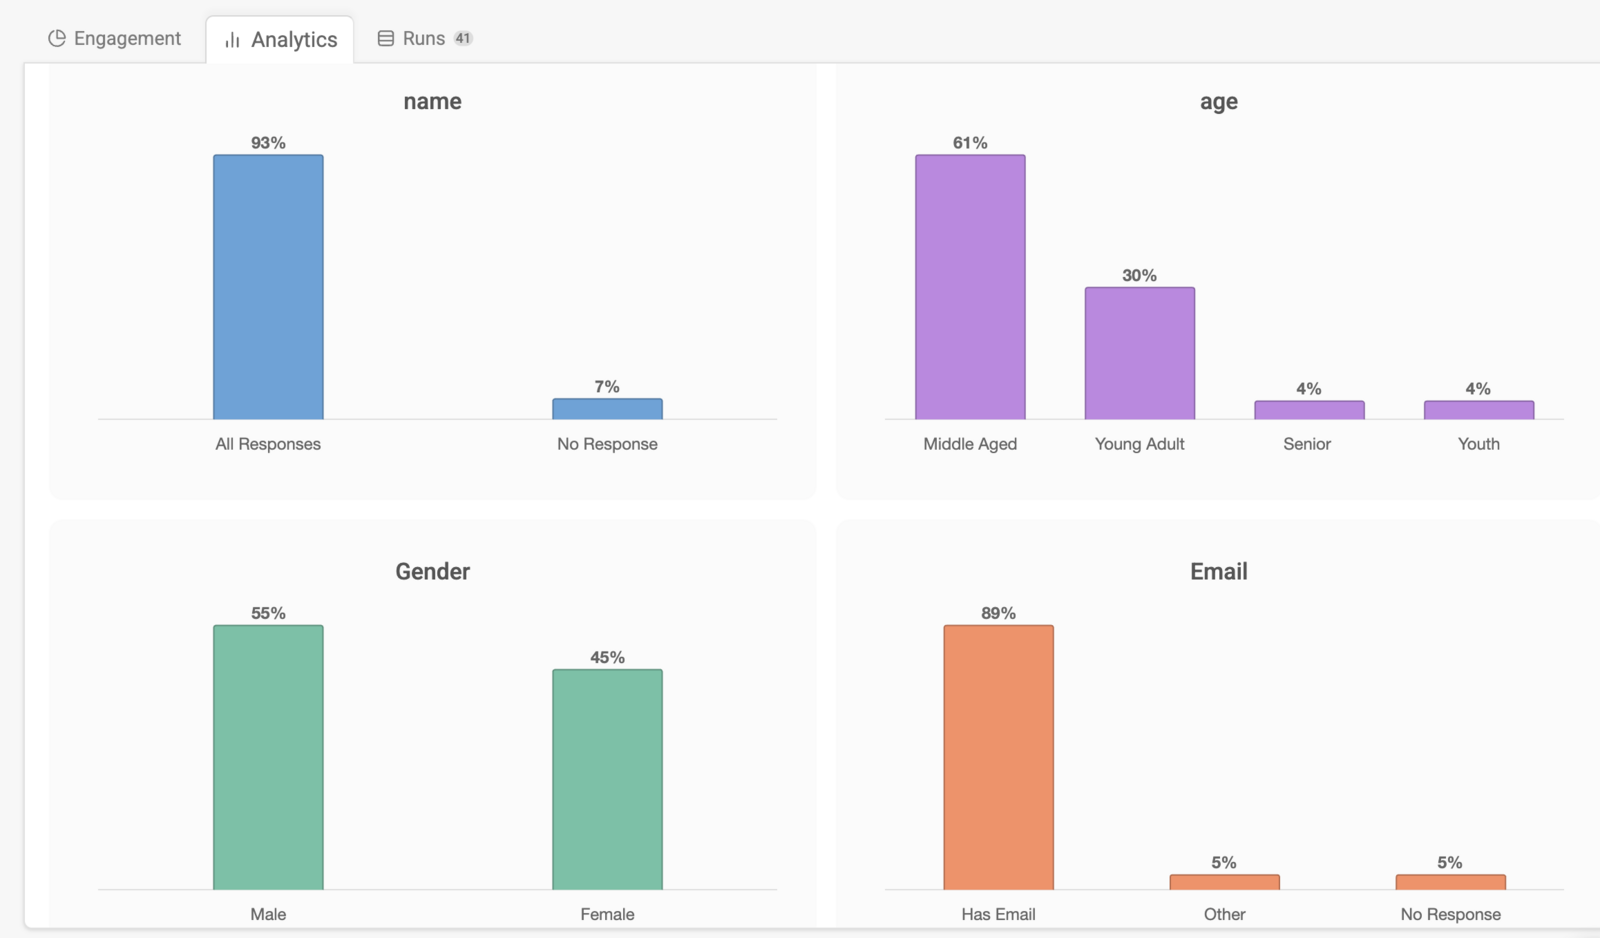Screen dimensions: 1600x938
Task: Click the 93% value label
Action: [x=268, y=143]
